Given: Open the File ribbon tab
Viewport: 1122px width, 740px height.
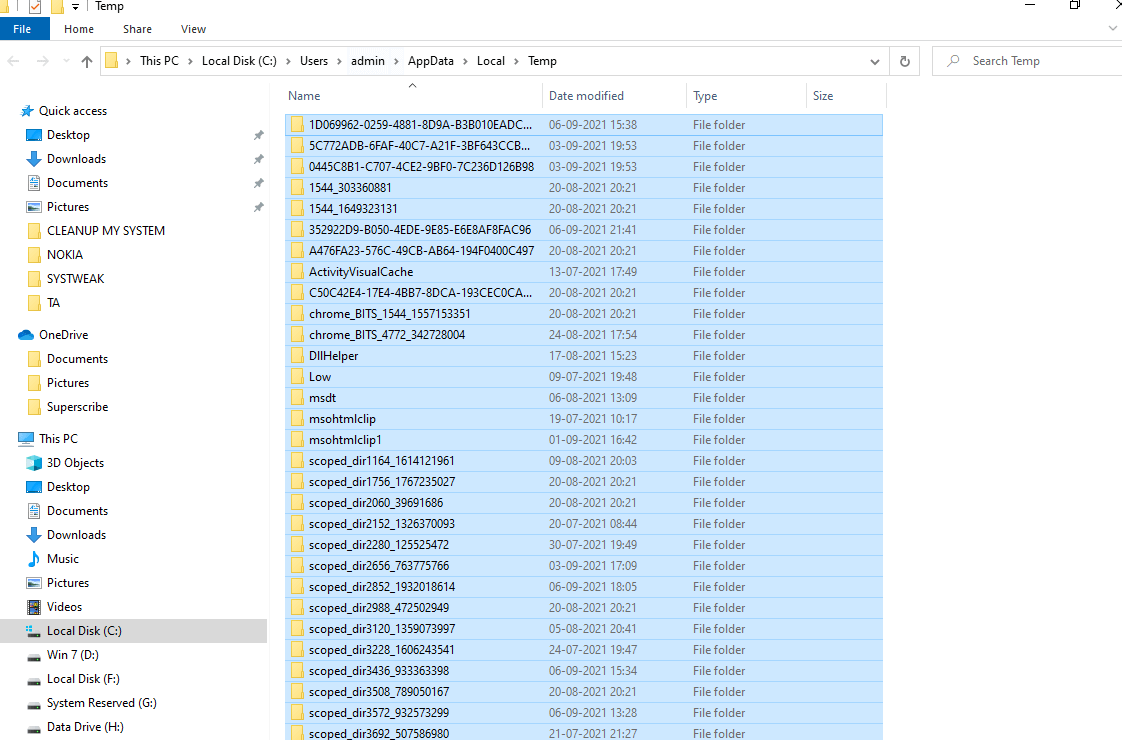Looking at the screenshot, I should [22, 29].
